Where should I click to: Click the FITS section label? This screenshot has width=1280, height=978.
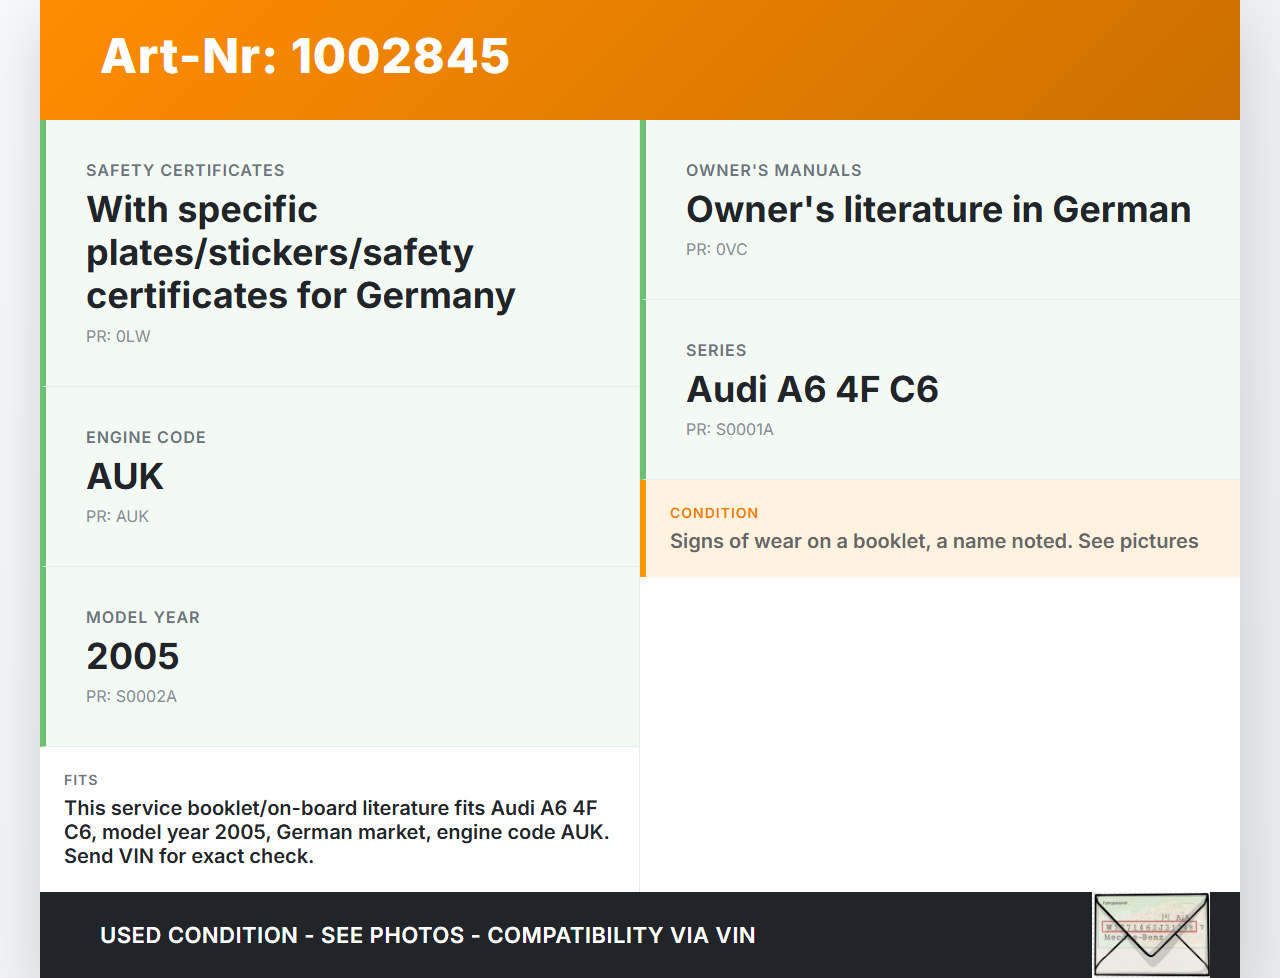coord(81,780)
